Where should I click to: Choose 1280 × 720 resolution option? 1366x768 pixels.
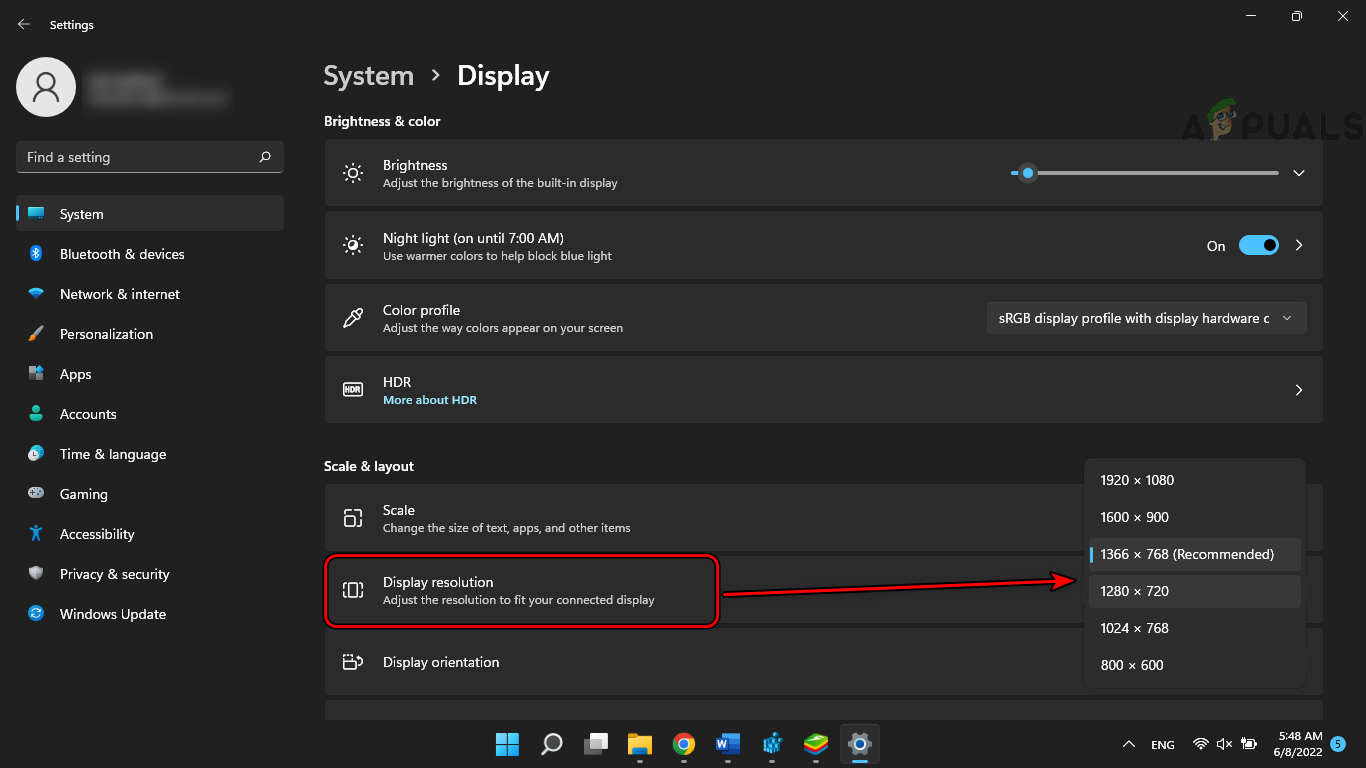(1134, 591)
